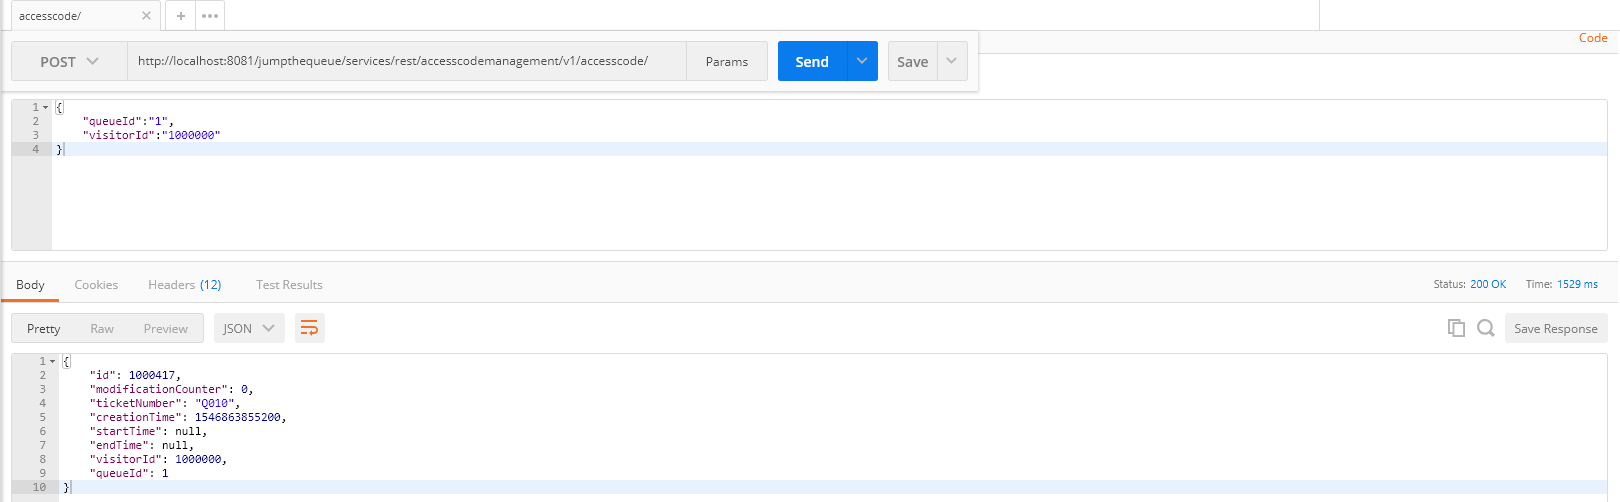The width and height of the screenshot is (1620, 502).
Task: Open tab options three-dot menu
Action: click(210, 16)
